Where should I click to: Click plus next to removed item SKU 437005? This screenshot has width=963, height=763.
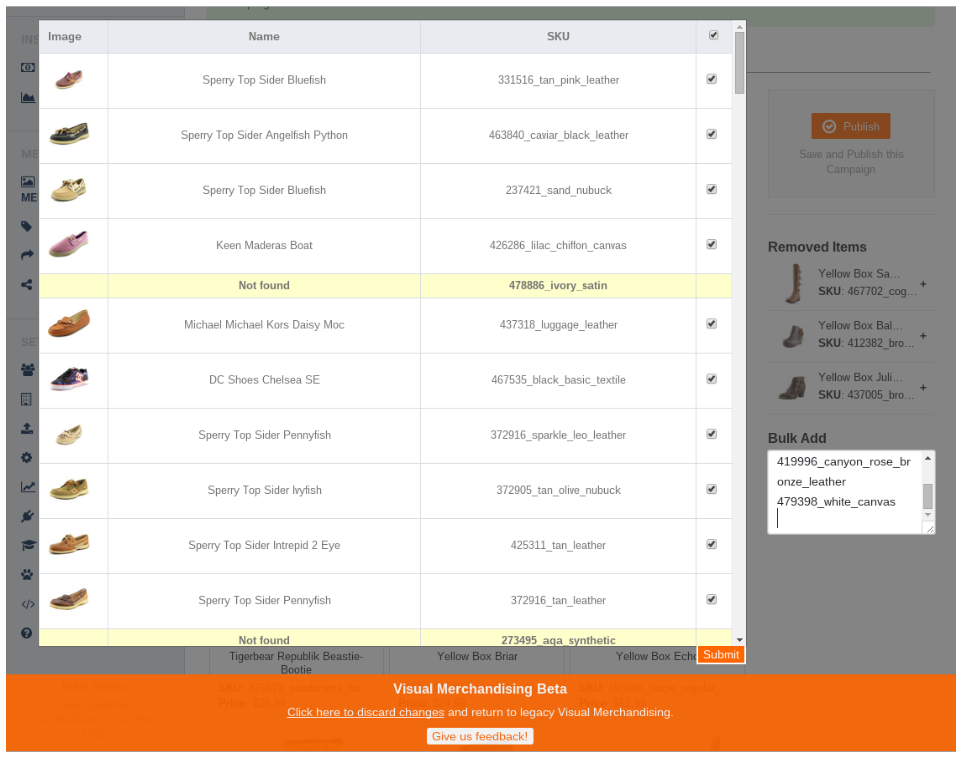923,388
